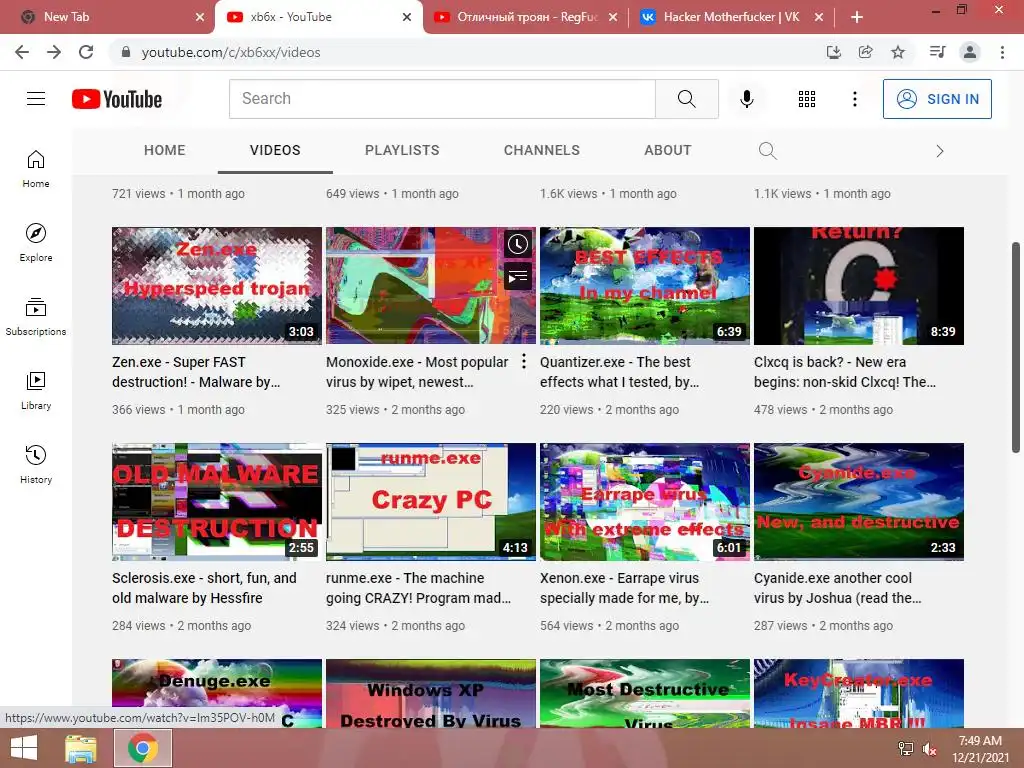Open the ABOUT tab

pyautogui.click(x=667, y=150)
